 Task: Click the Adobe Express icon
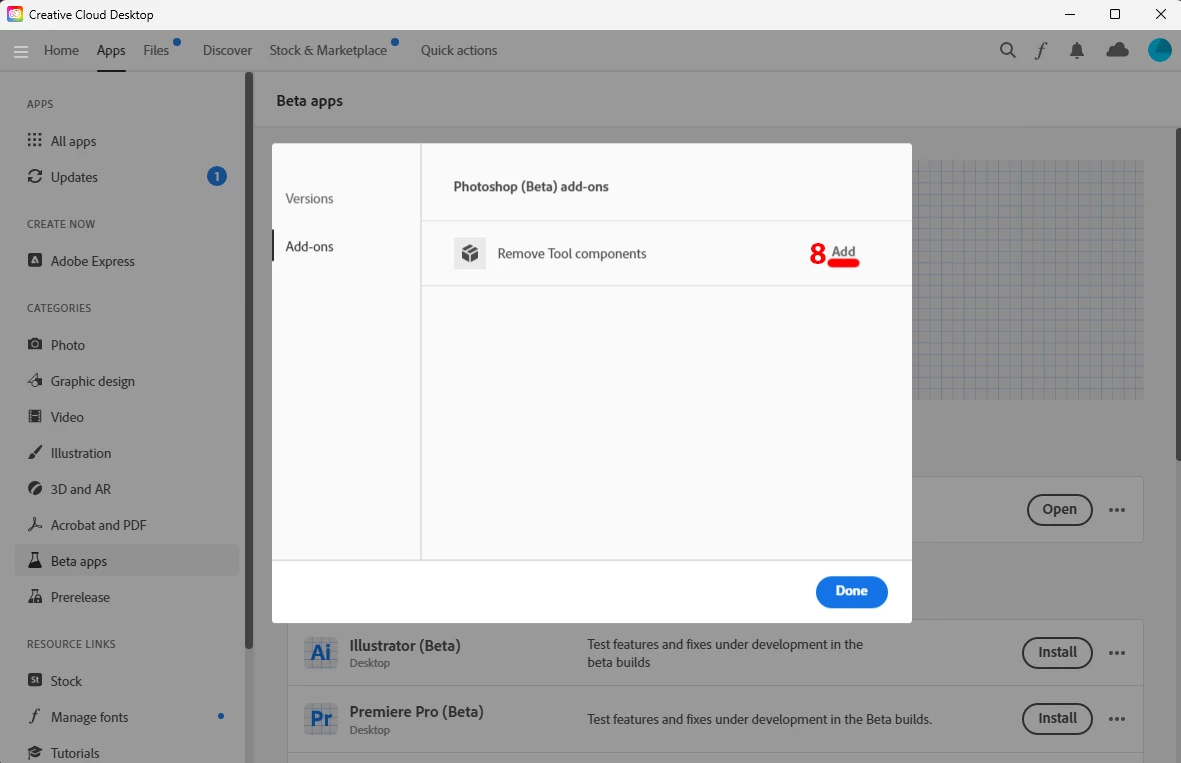coord(35,260)
